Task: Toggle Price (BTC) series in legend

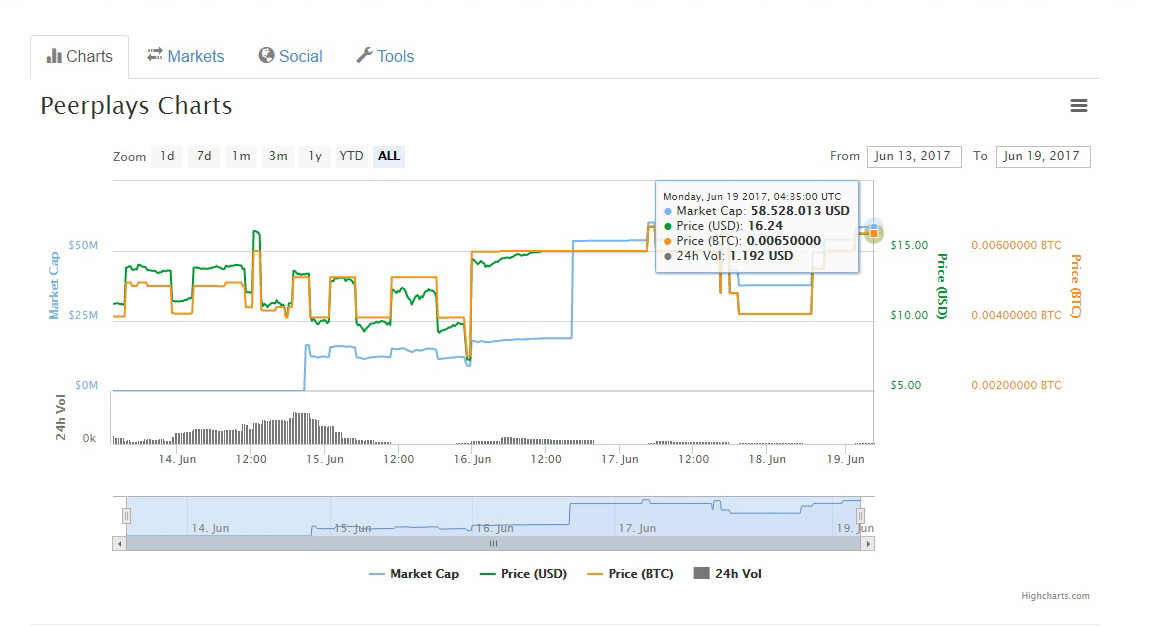Action: tap(631, 574)
